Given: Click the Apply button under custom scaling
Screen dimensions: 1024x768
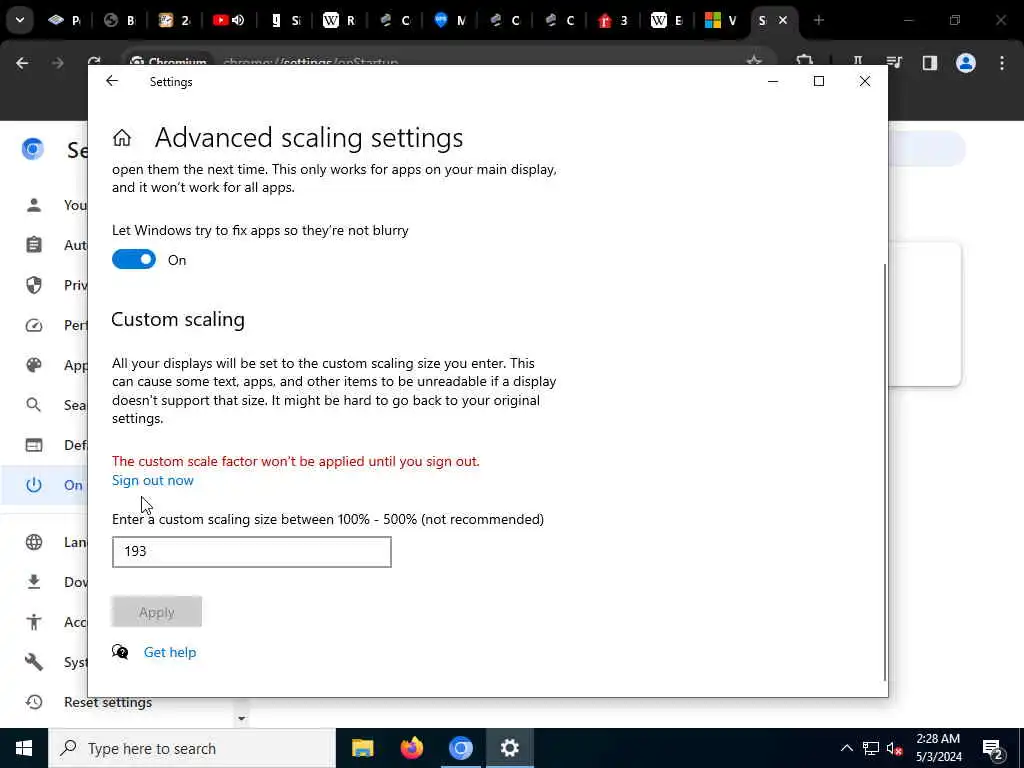Looking at the screenshot, I should click(157, 612).
